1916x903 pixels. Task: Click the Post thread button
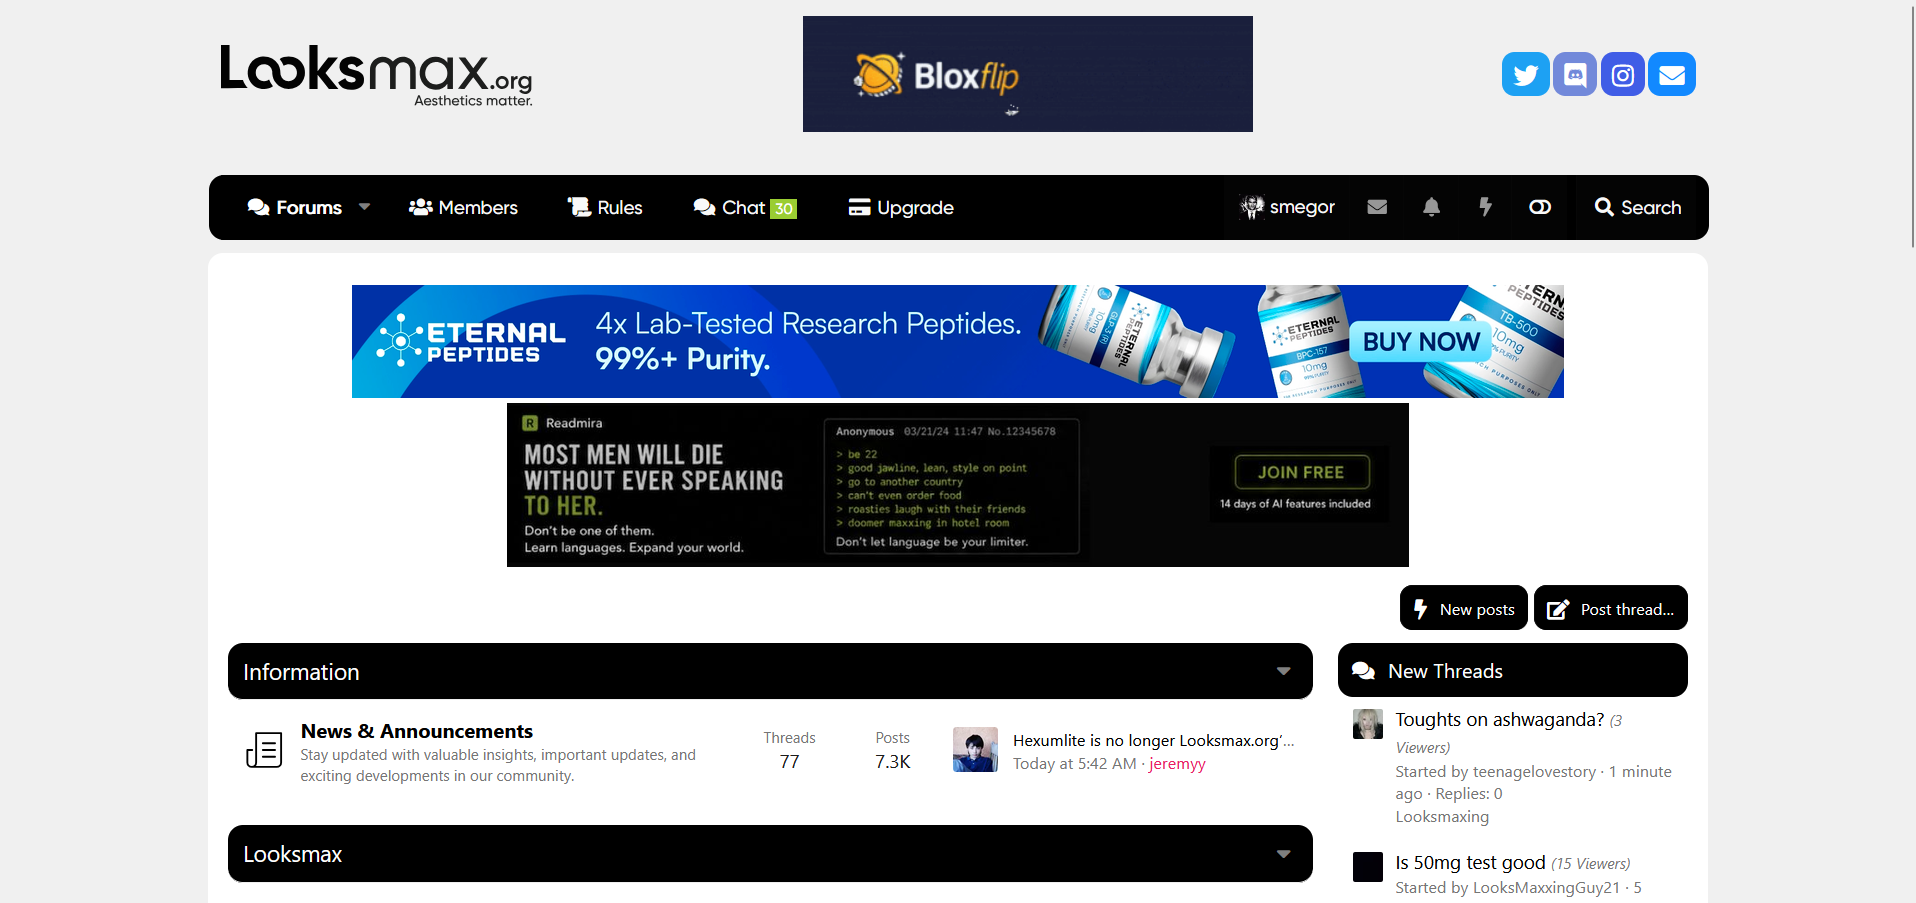(1611, 608)
